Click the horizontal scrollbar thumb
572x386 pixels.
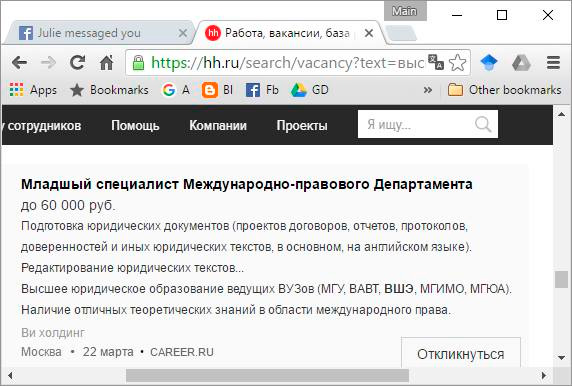tap(267, 375)
